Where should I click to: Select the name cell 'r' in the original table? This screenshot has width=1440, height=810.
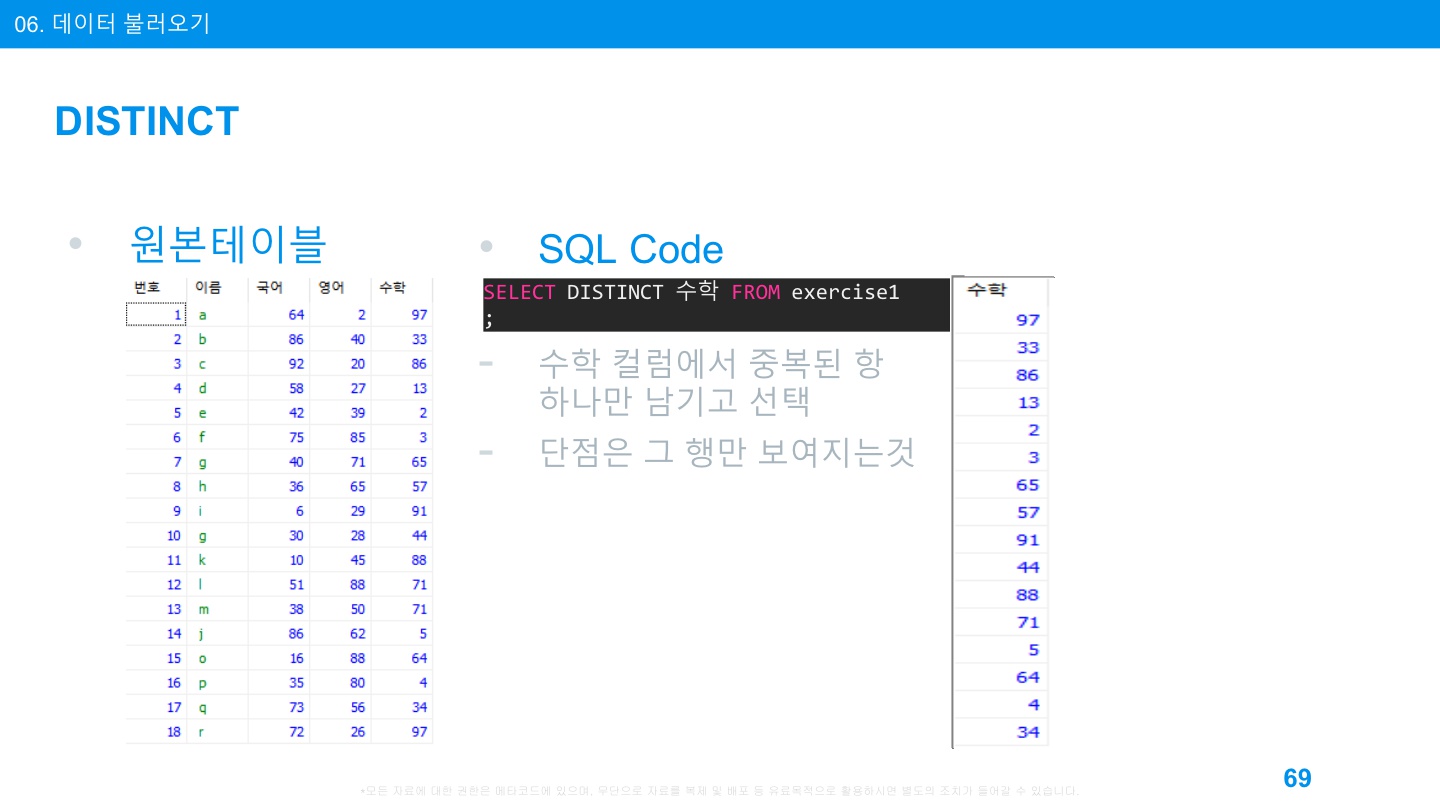(202, 732)
